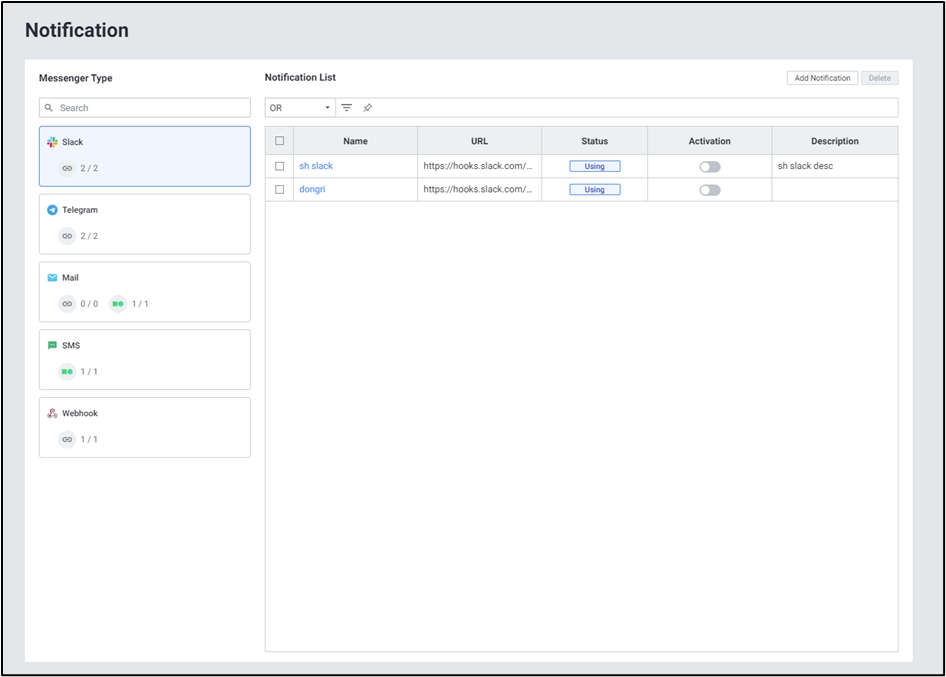
Task: Click the Status column header
Action: click(x=594, y=141)
